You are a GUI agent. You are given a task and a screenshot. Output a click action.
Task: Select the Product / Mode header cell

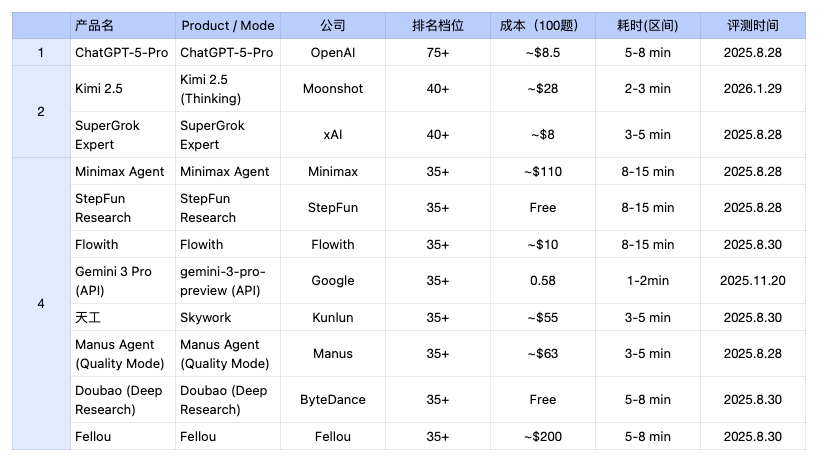tap(228, 25)
